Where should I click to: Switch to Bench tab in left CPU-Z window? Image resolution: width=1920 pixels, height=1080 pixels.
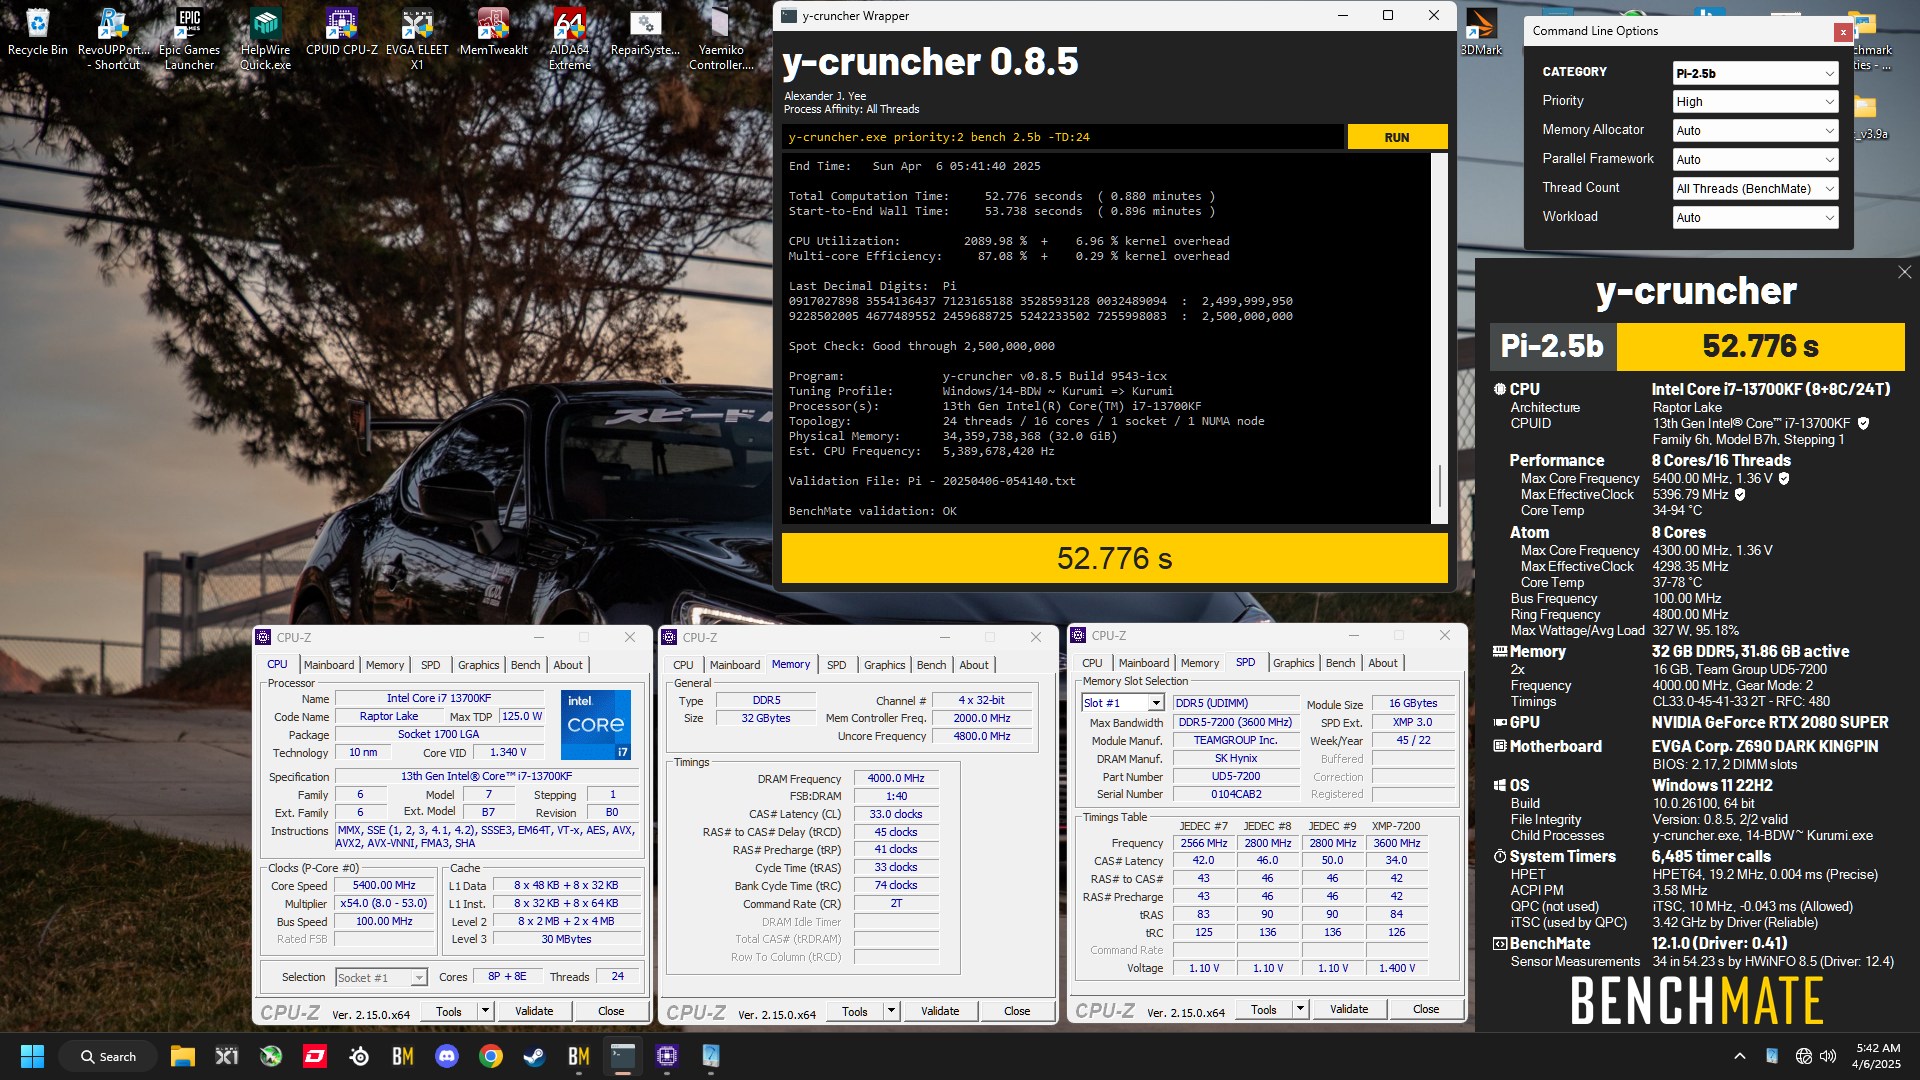point(525,665)
